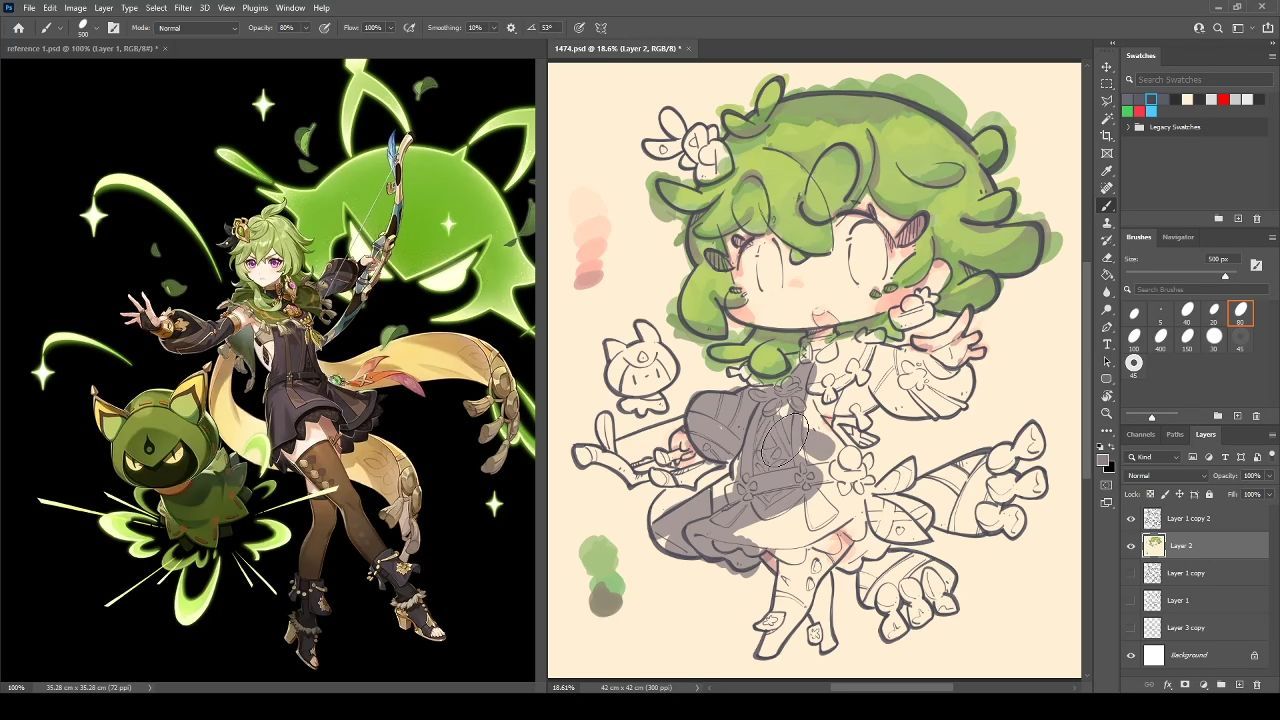1280x720 pixels.
Task: Select the Zoom tool
Action: point(1107,413)
